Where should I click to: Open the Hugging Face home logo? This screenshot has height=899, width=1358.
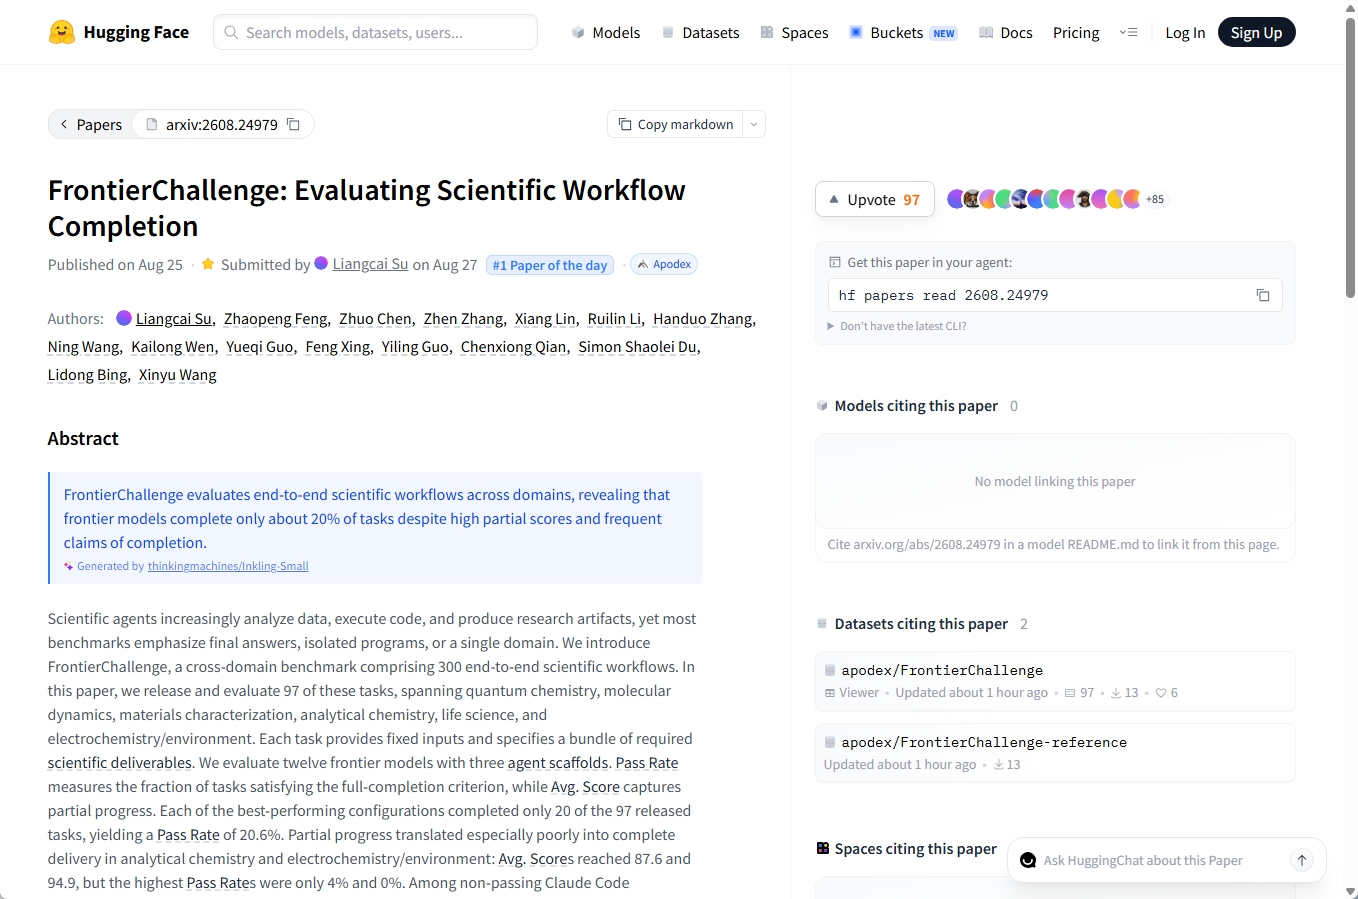pos(119,32)
